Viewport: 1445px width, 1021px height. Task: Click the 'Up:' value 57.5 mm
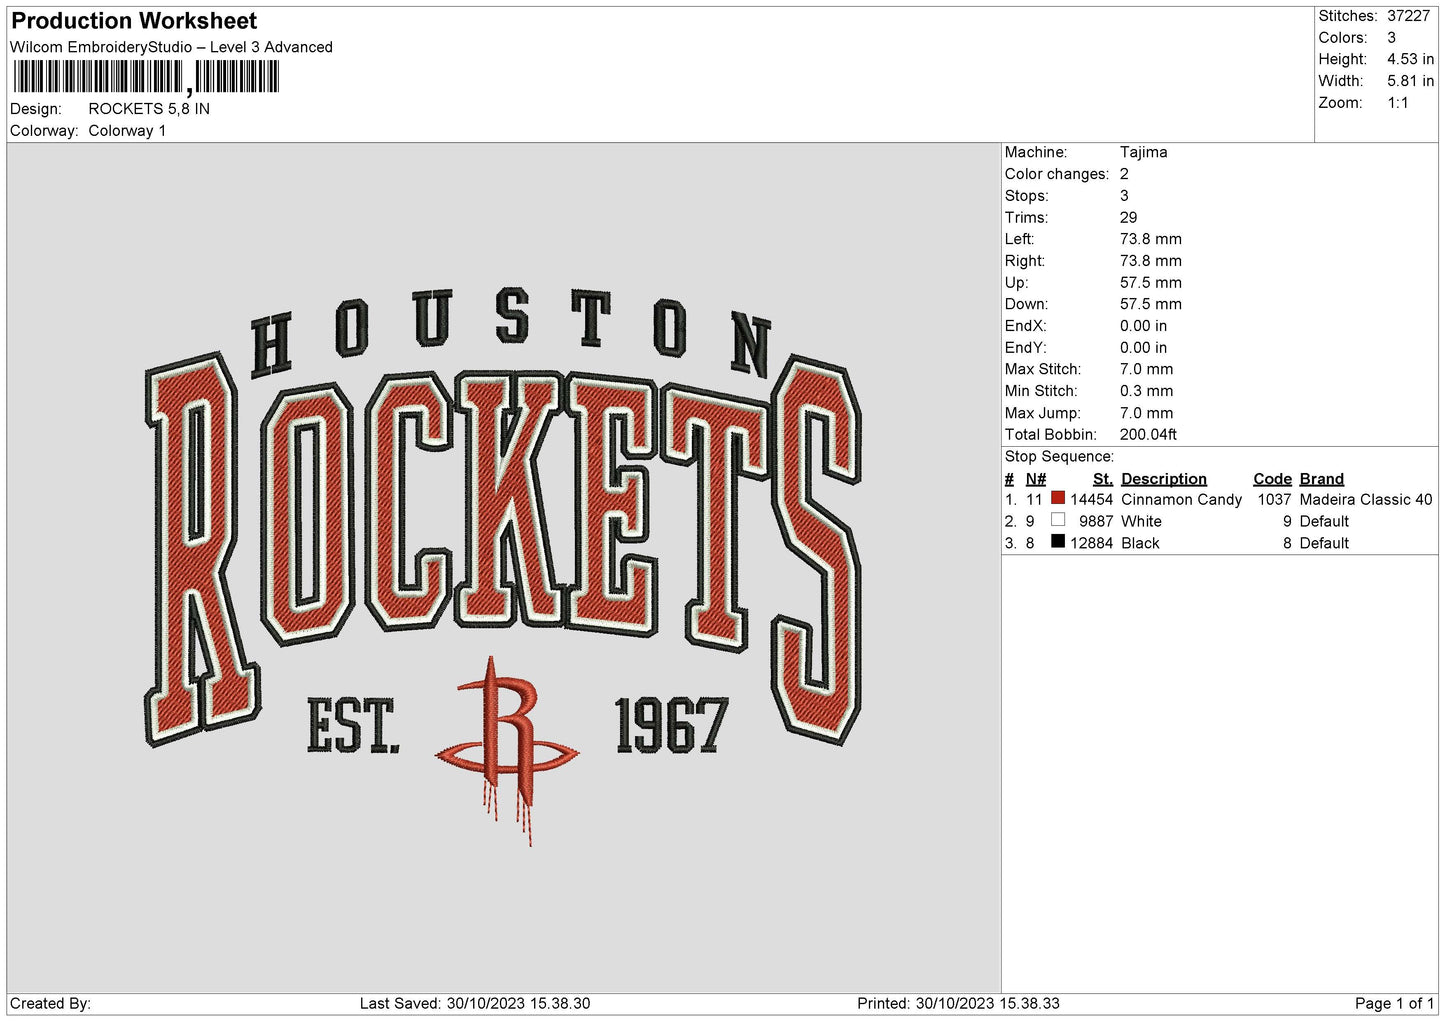point(1151,282)
